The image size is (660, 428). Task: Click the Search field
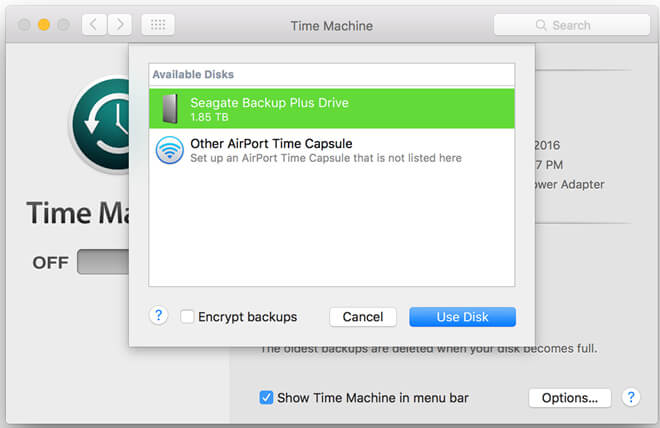(572, 25)
